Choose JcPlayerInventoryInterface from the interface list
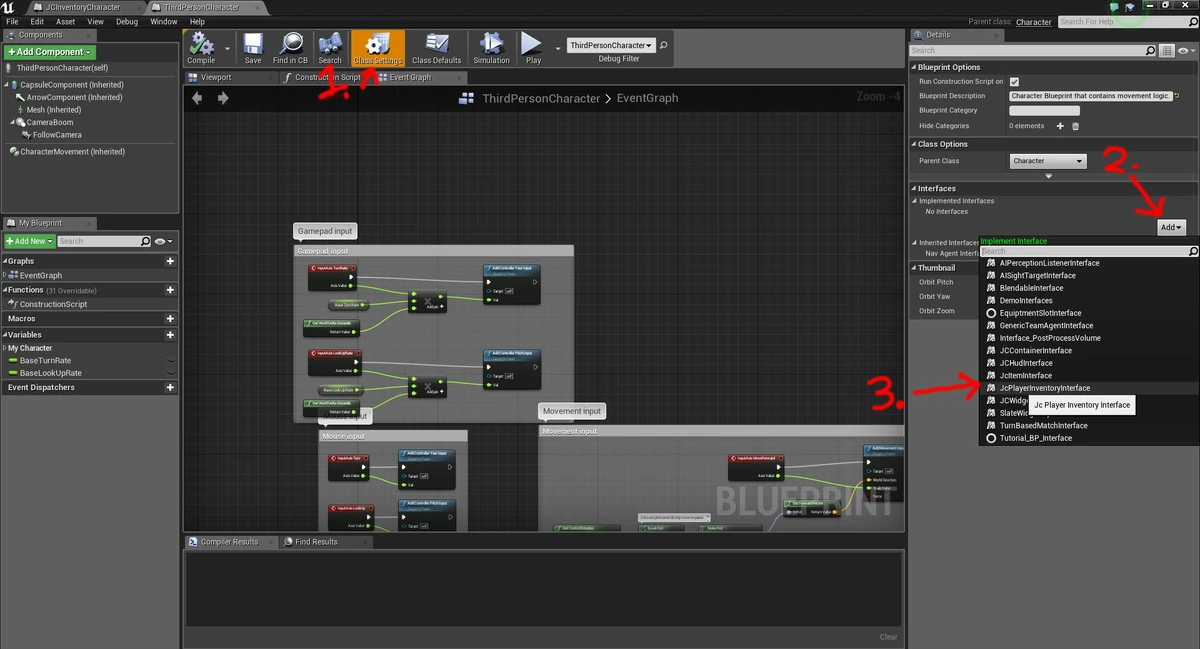 click(x=1044, y=388)
